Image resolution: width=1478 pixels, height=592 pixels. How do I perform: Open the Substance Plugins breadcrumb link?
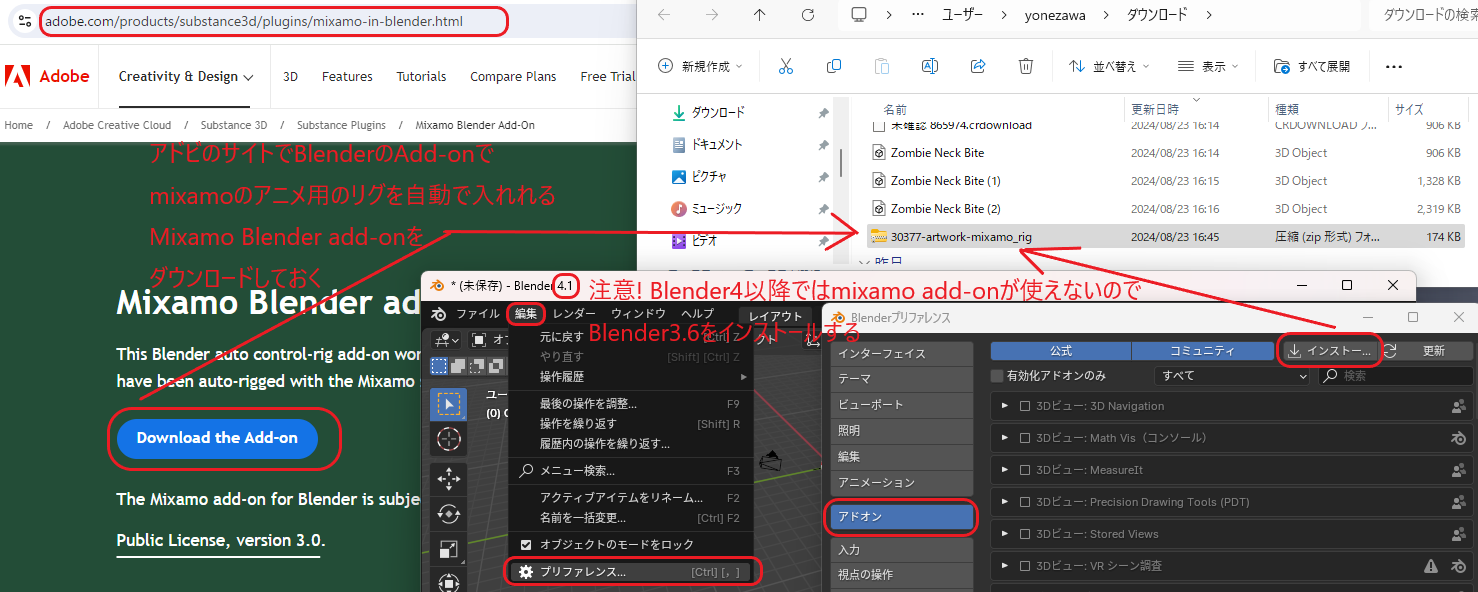click(x=341, y=125)
